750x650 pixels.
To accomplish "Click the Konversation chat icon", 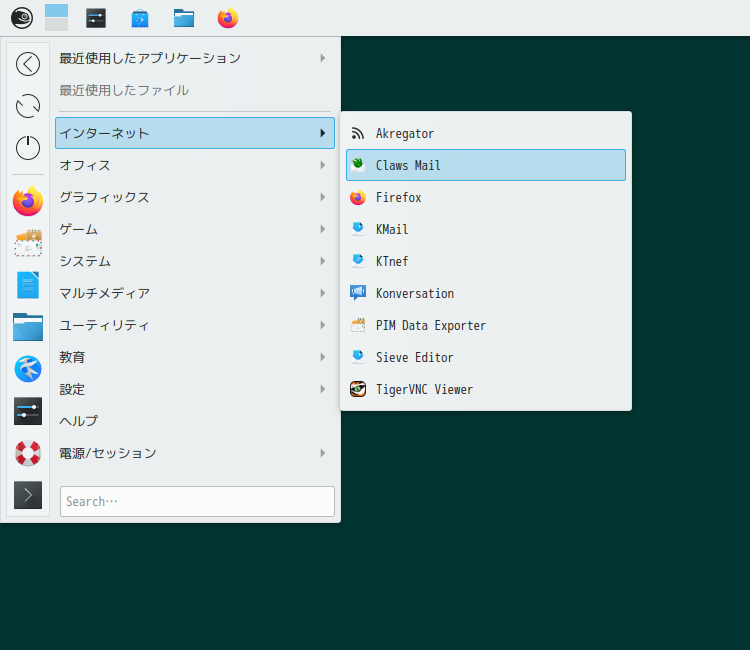I will [x=358, y=293].
